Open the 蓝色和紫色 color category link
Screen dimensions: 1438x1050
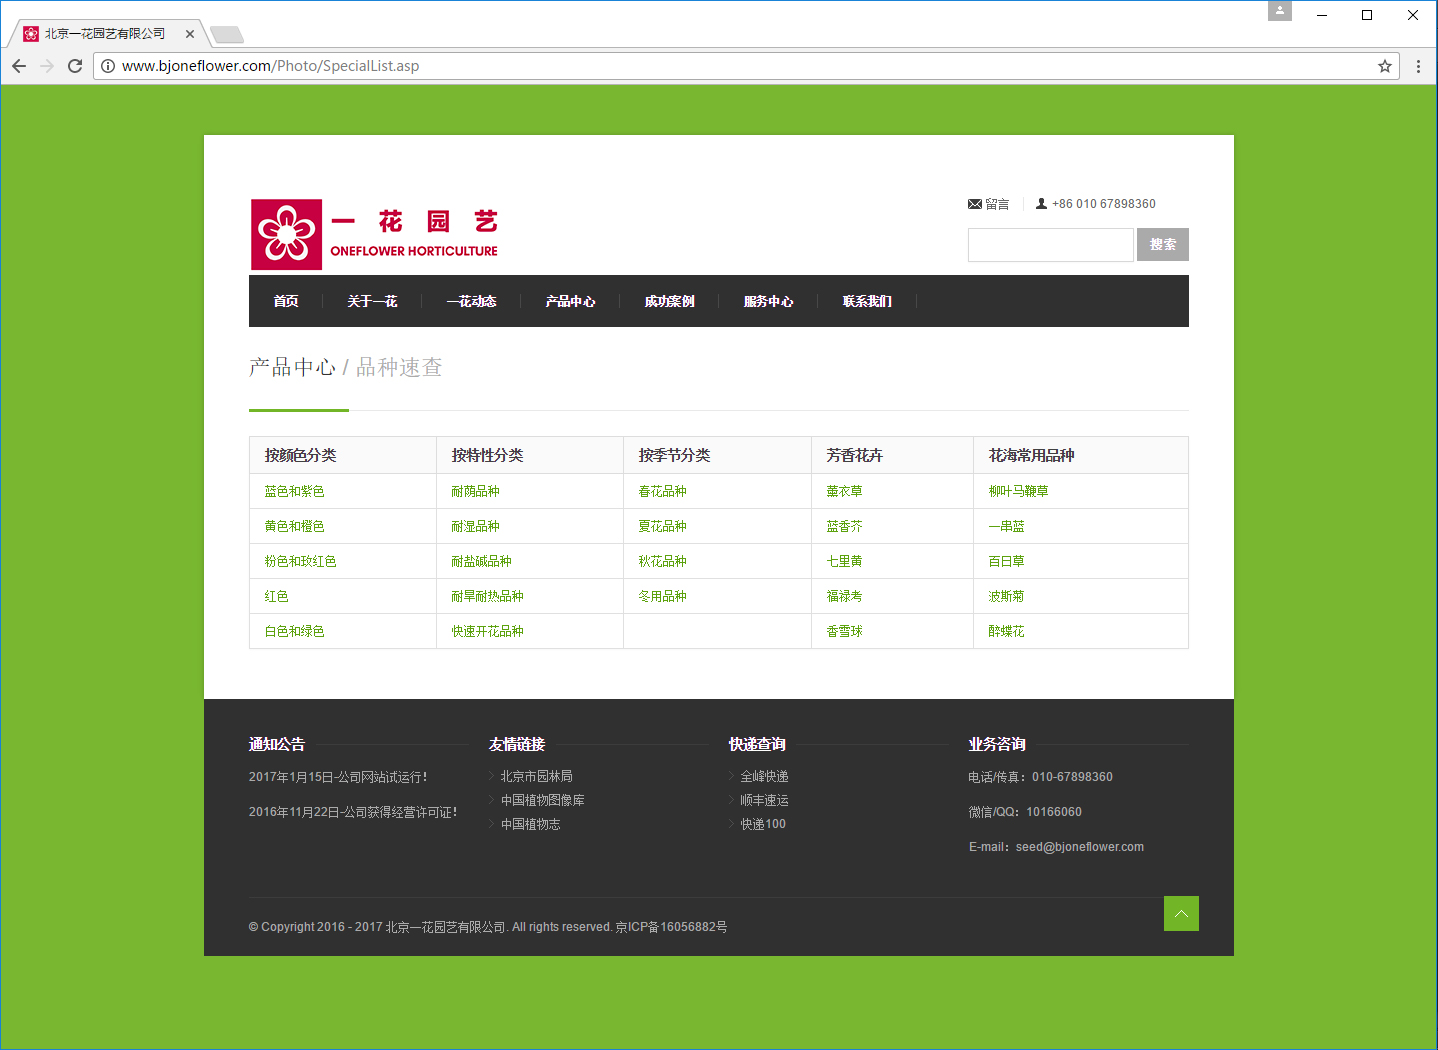(x=294, y=491)
